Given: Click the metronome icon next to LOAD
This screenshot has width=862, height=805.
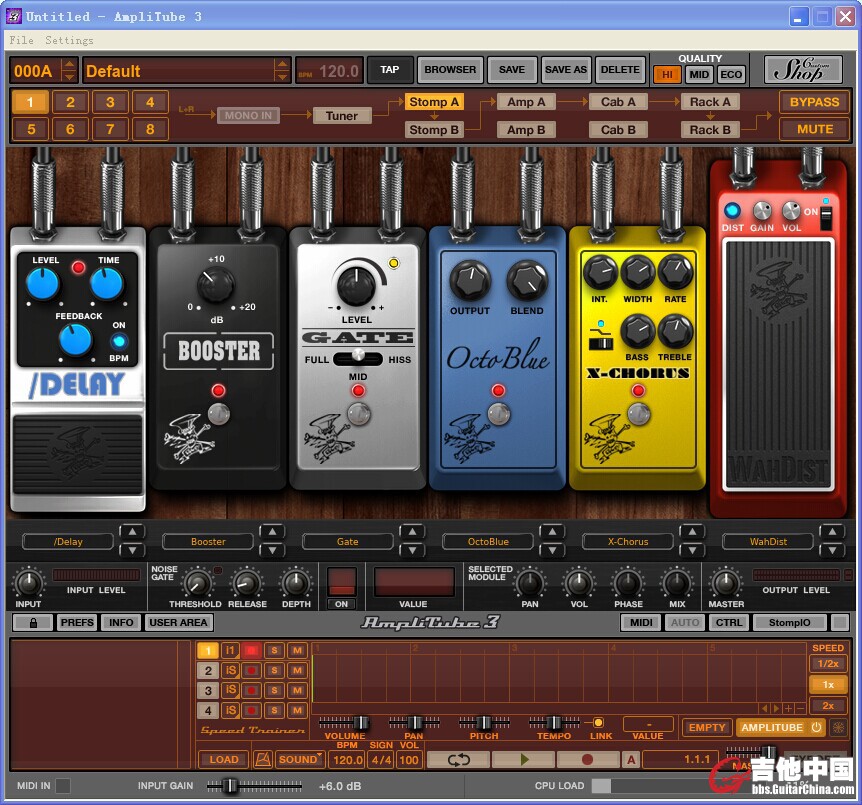Looking at the screenshot, I should pyautogui.click(x=263, y=759).
